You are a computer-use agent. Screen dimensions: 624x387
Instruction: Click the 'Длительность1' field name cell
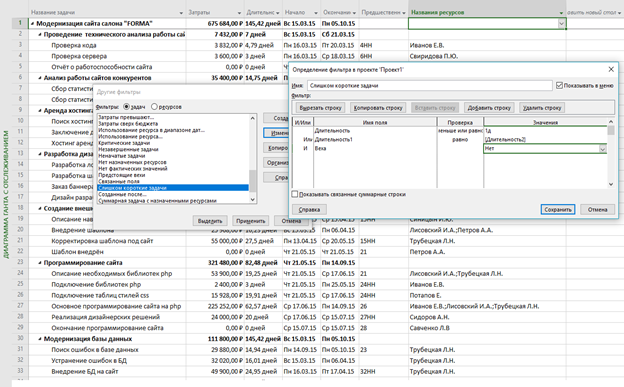(x=375, y=139)
